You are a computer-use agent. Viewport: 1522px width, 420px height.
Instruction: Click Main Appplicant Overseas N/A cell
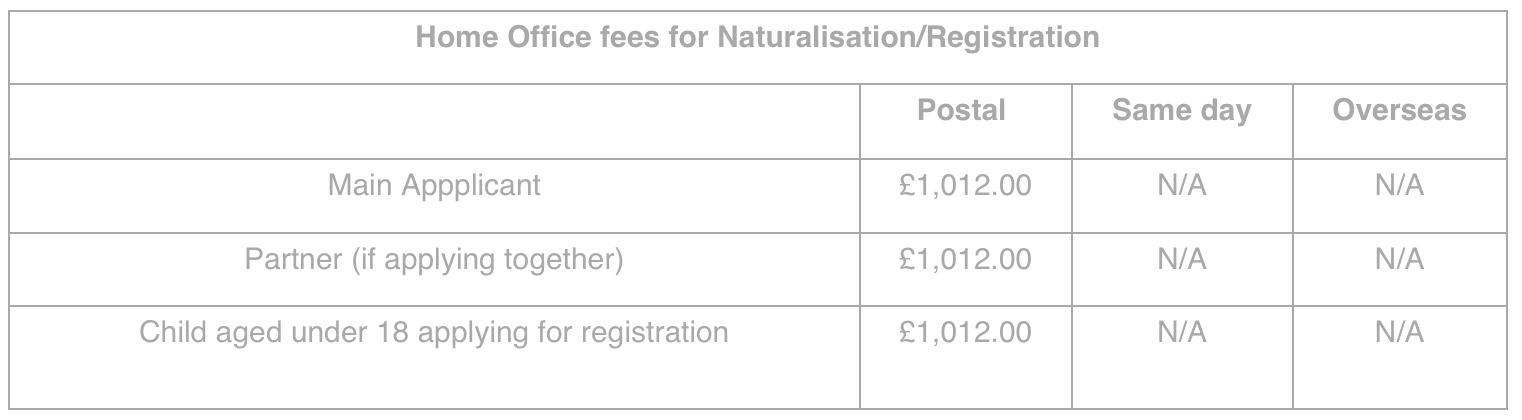(x=1399, y=186)
